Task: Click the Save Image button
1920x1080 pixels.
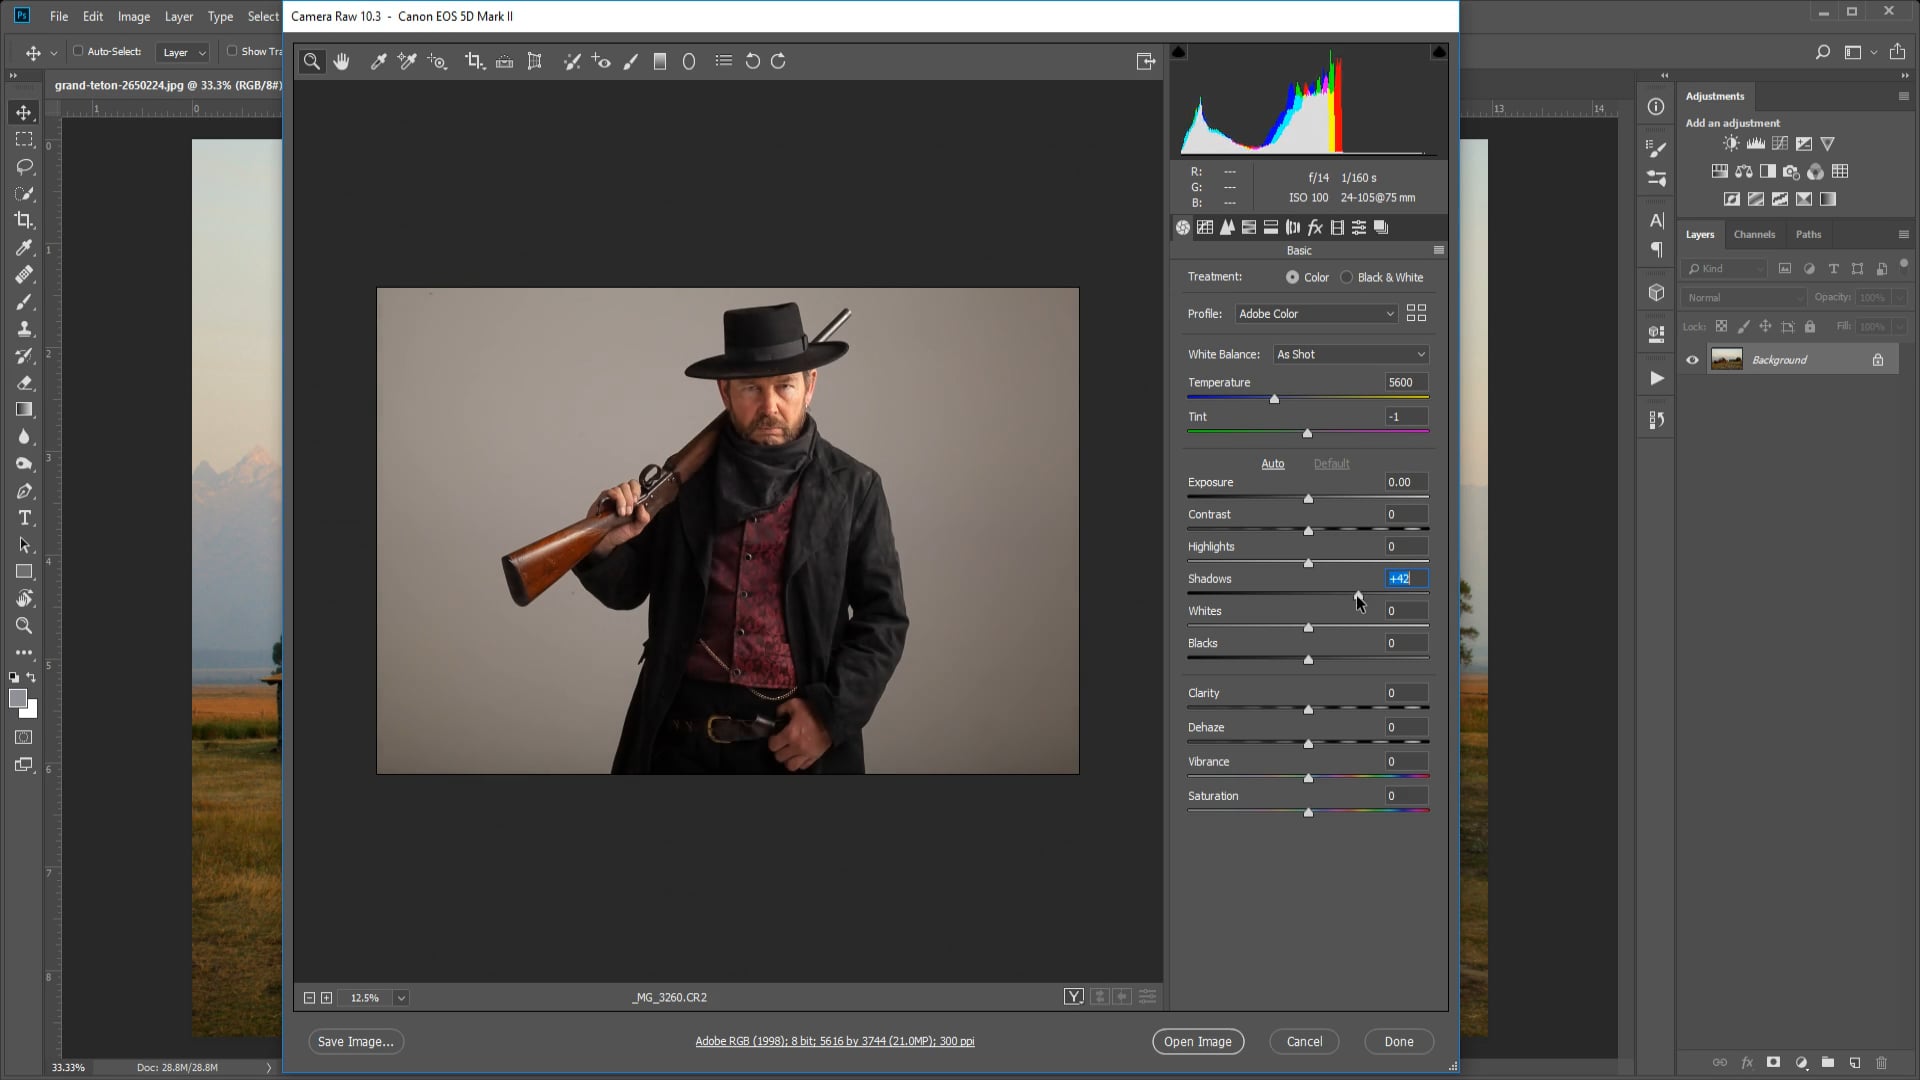Action: (355, 1041)
